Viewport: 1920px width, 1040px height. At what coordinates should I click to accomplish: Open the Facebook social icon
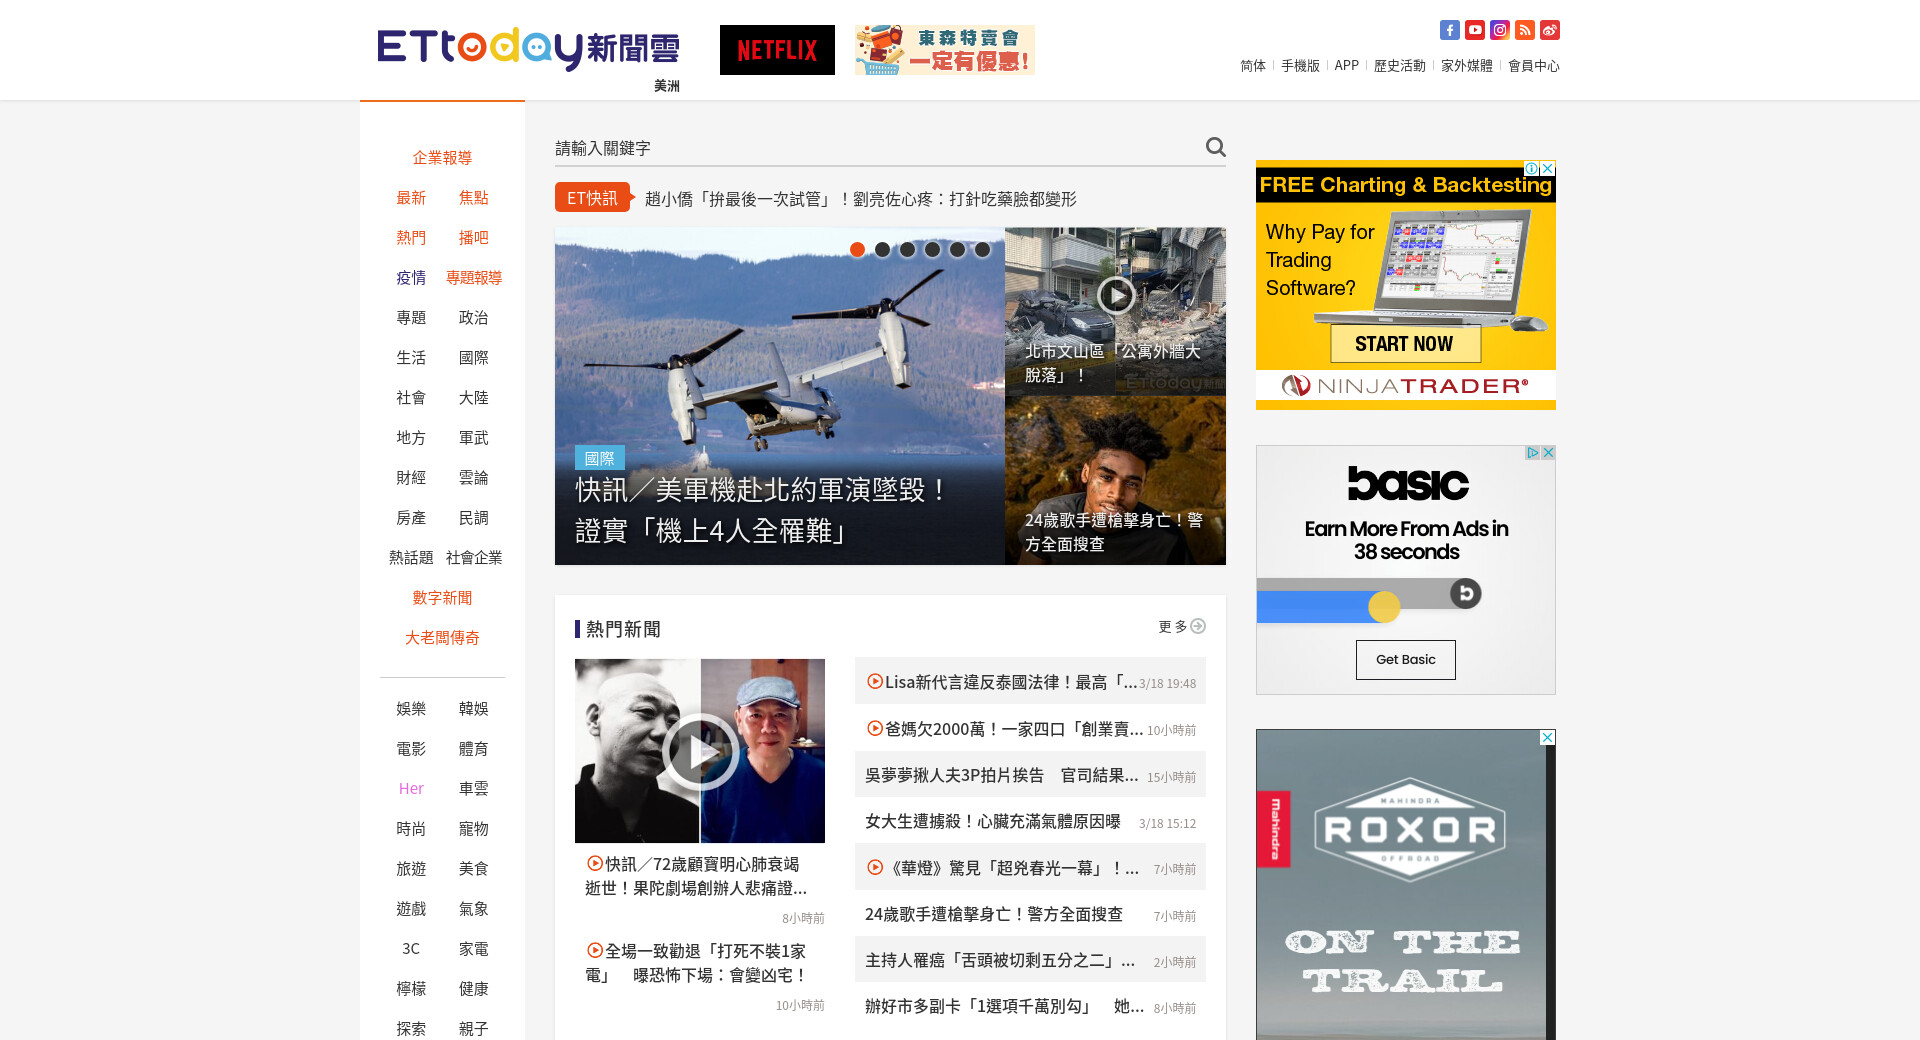point(1449,30)
